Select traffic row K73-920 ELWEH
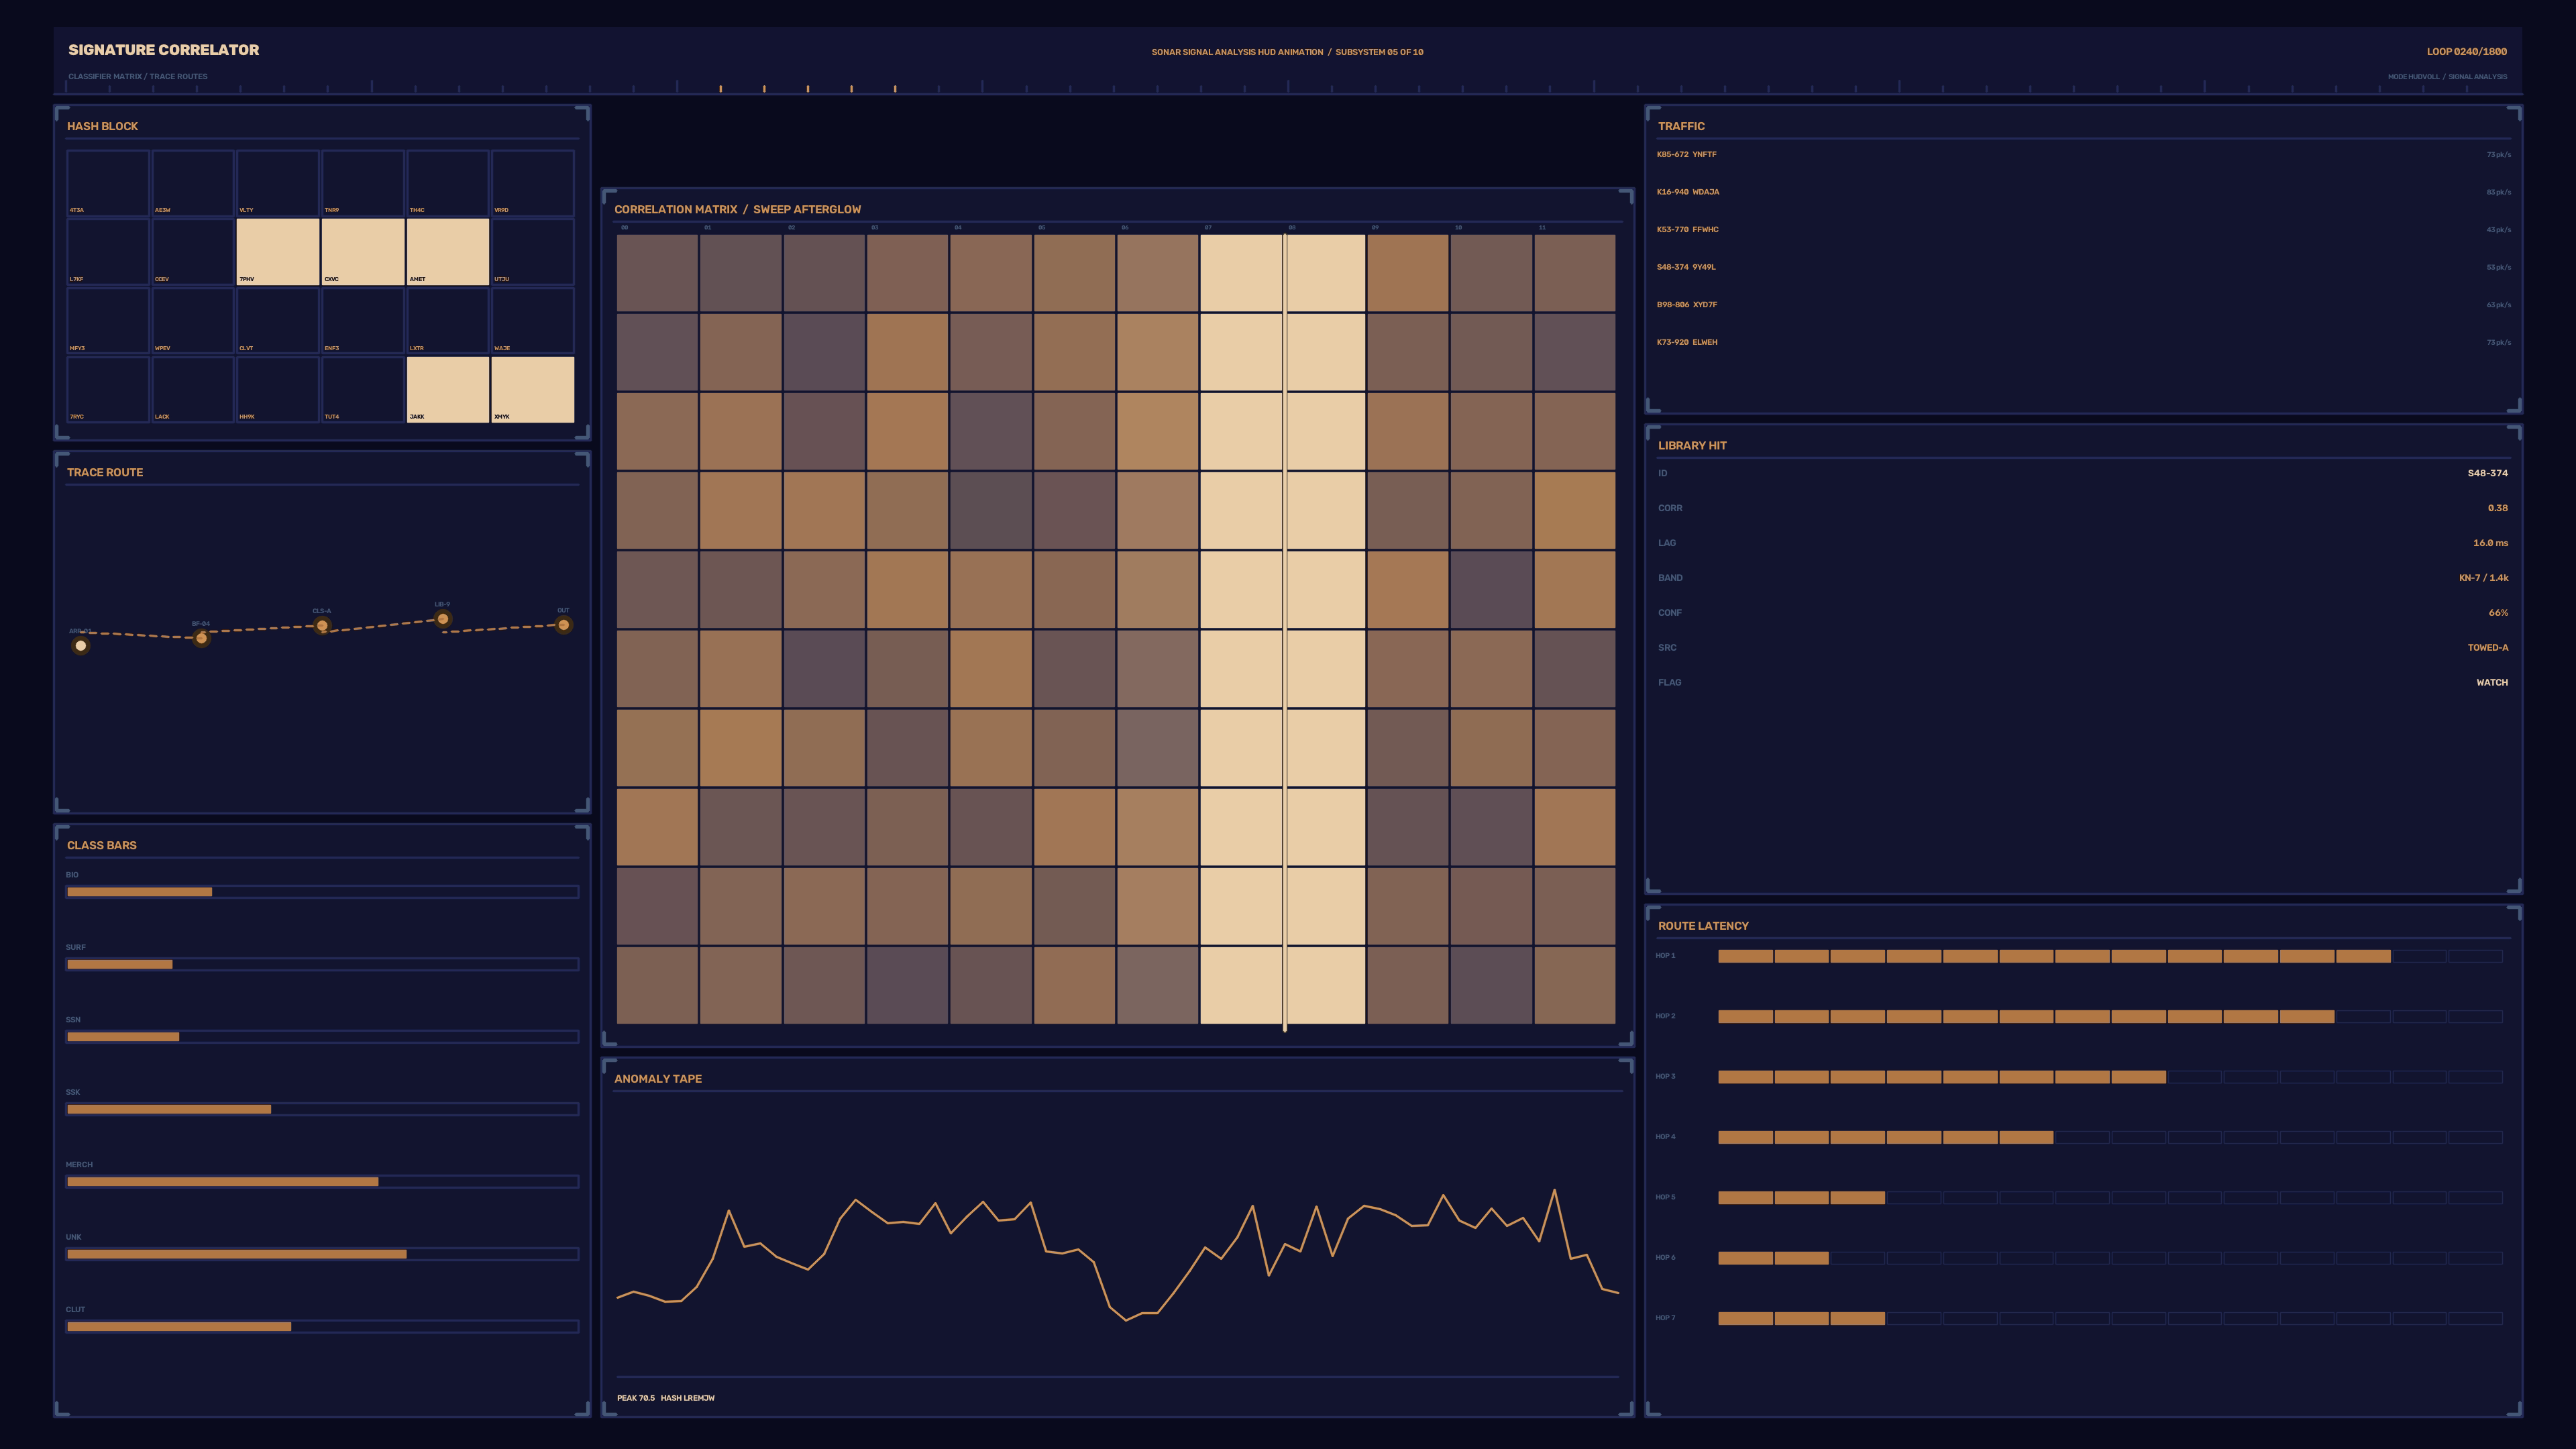2576x1449 pixels. click(x=2083, y=342)
